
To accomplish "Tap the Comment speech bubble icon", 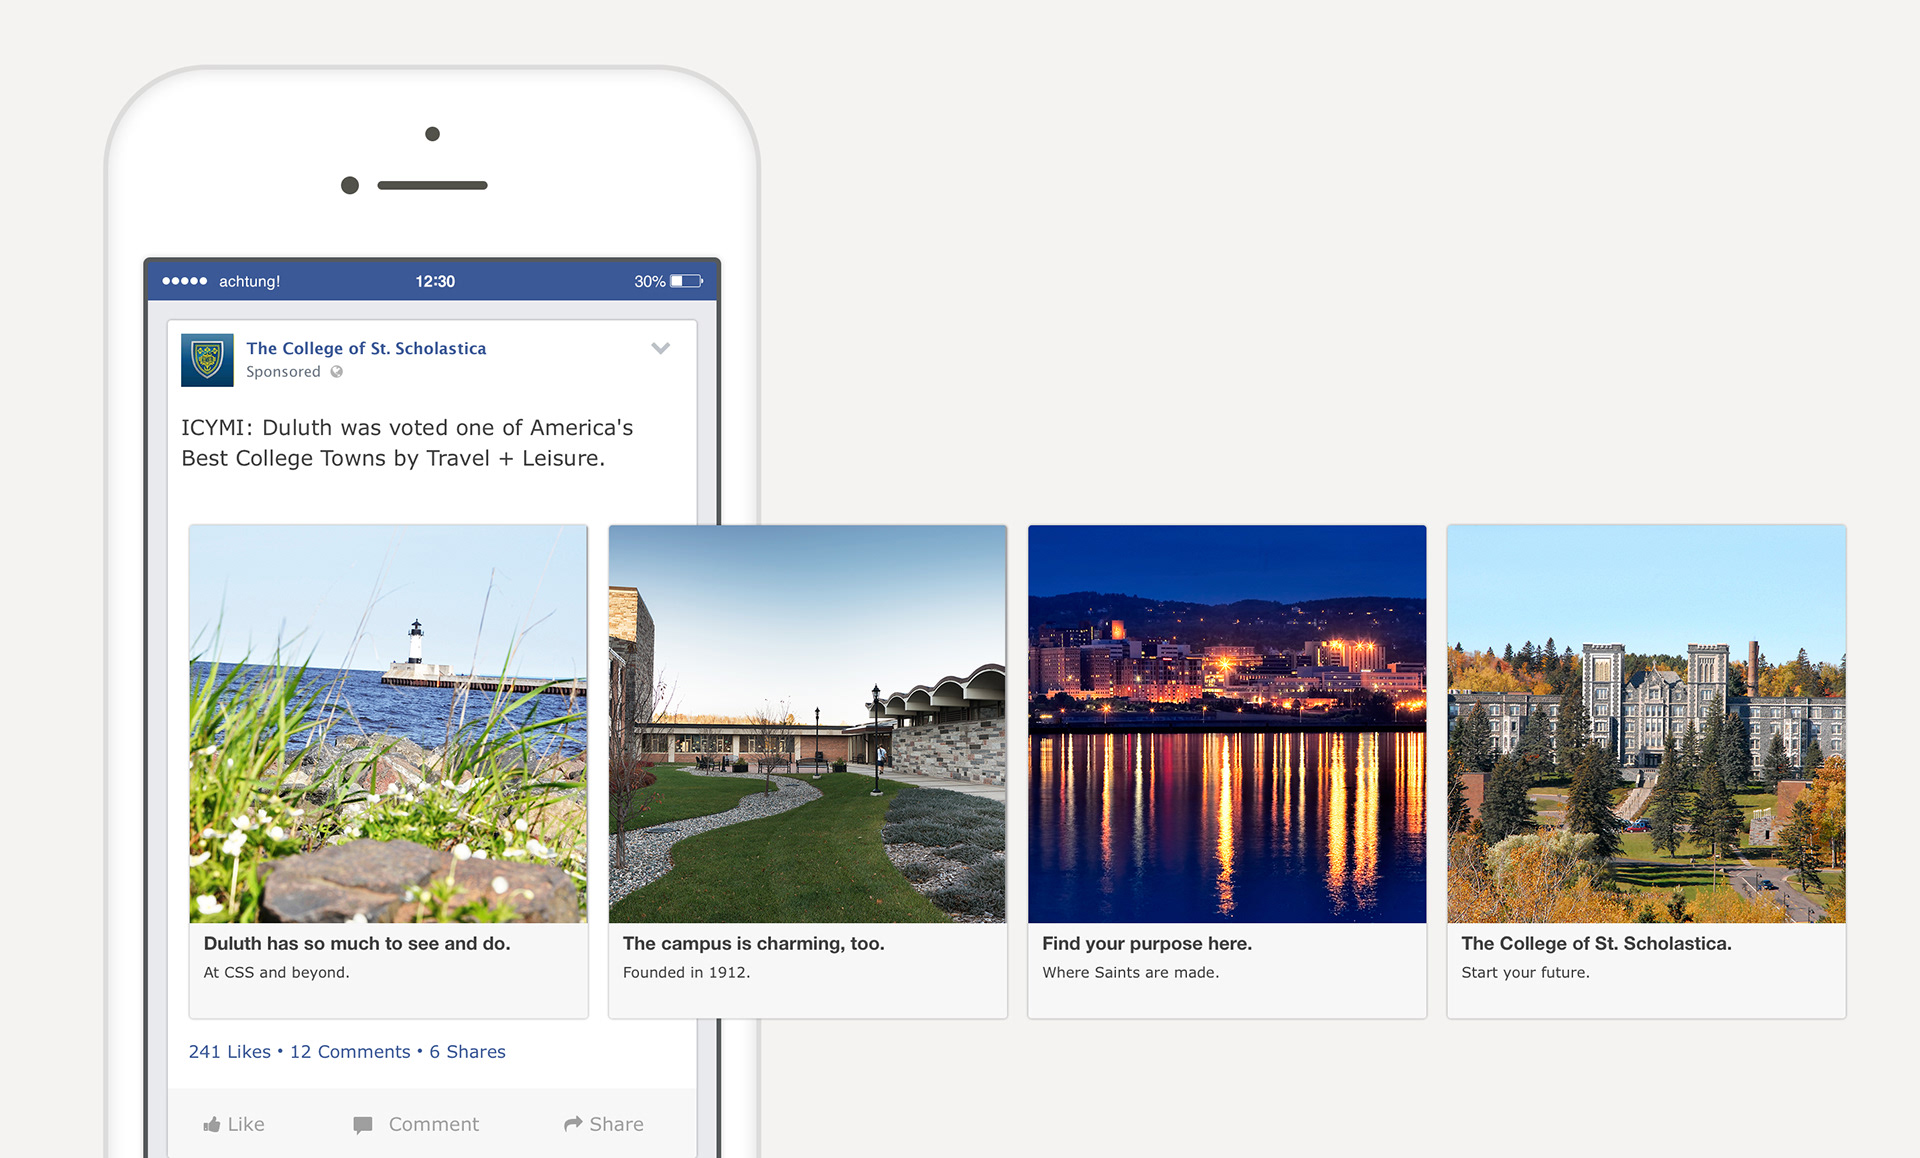I will click(363, 1125).
